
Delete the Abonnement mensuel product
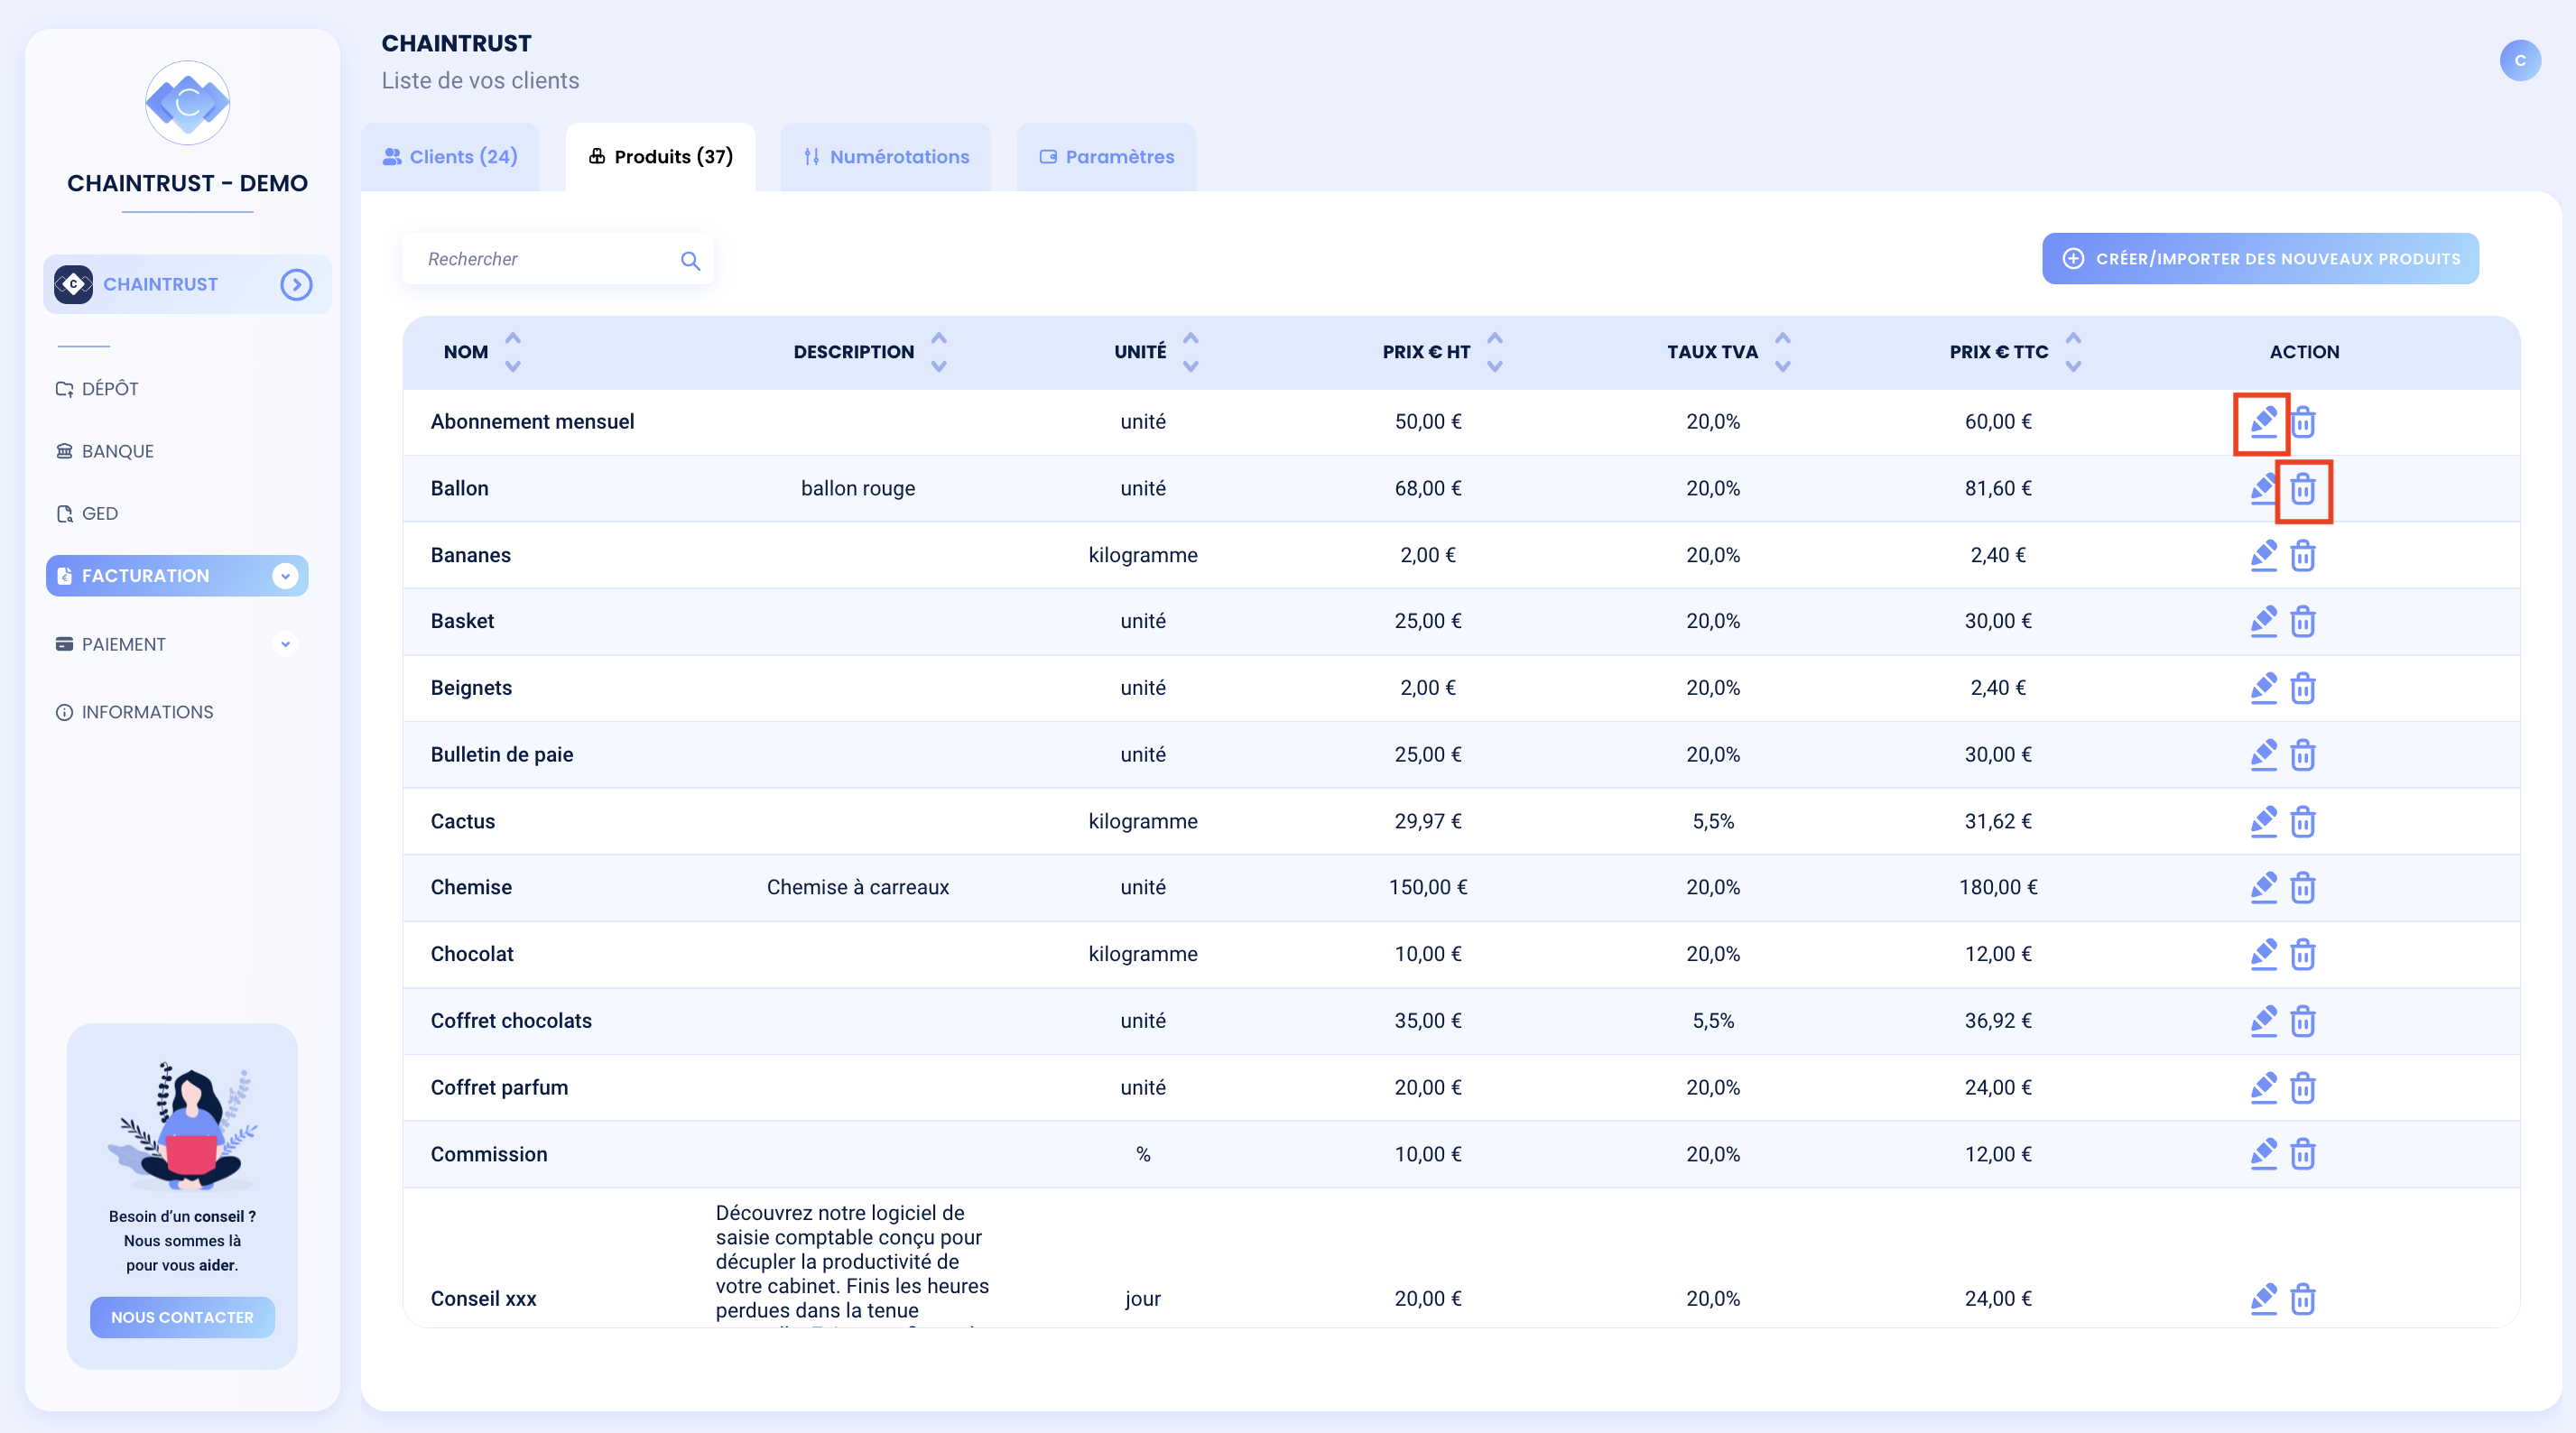[x=2303, y=422]
